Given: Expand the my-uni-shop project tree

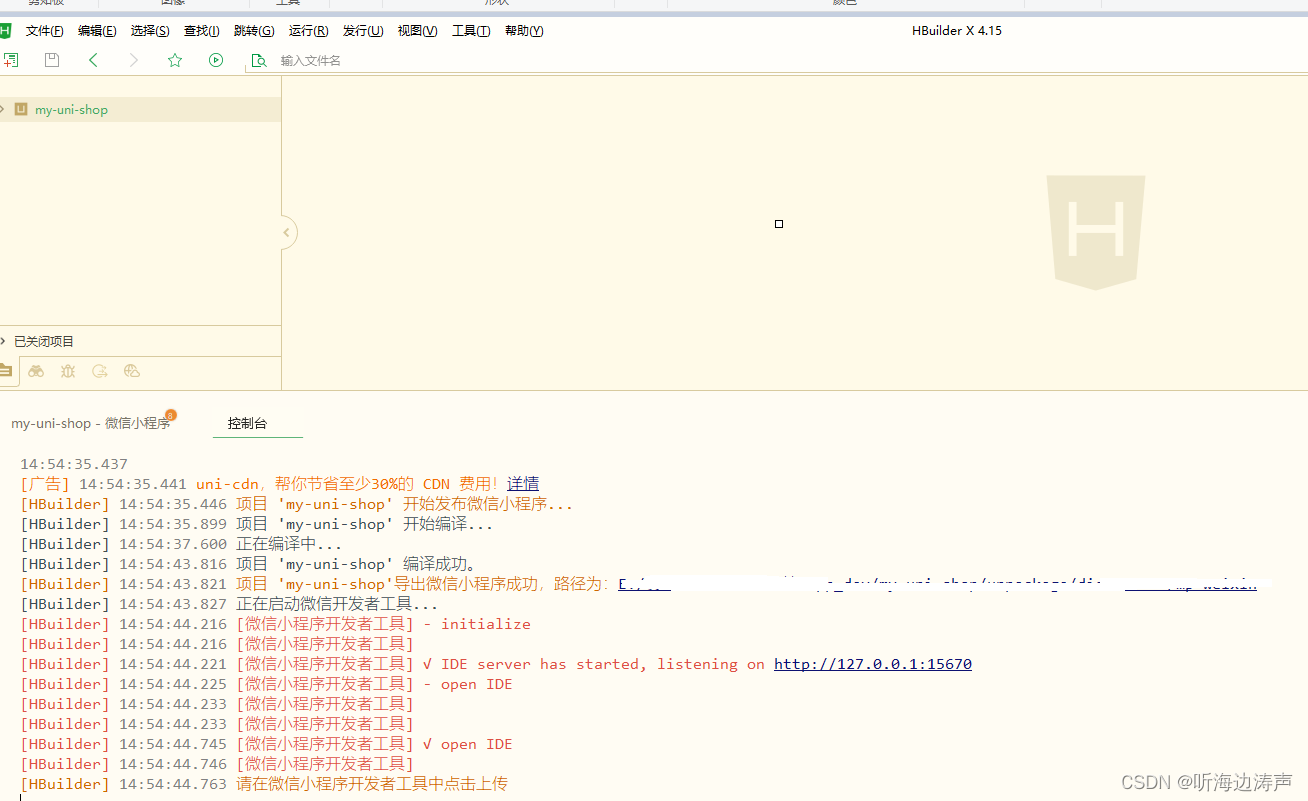Looking at the screenshot, I should point(2,109).
